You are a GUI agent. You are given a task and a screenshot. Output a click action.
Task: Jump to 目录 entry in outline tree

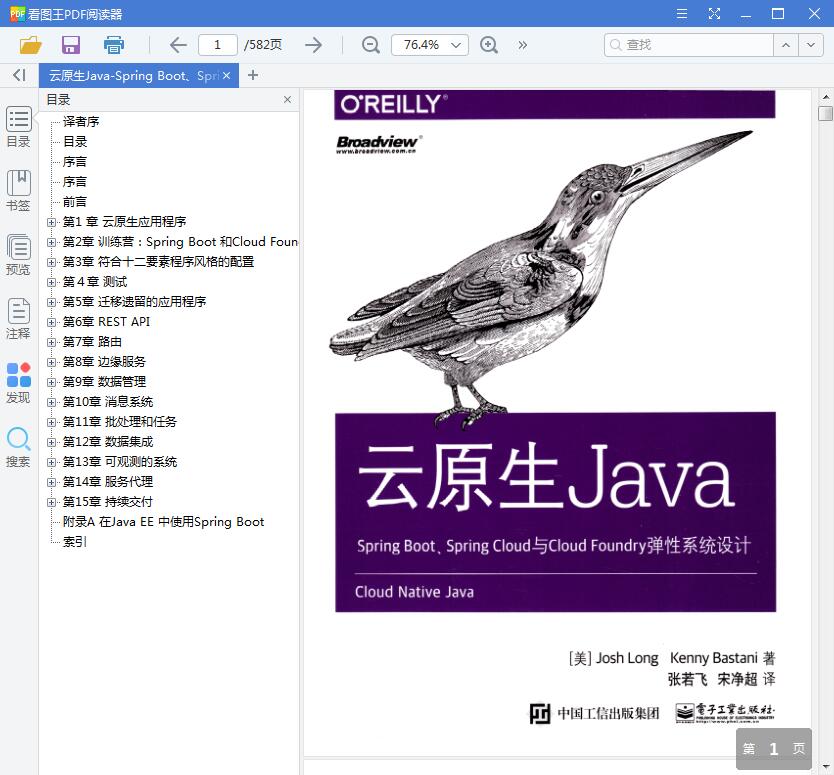(74, 141)
